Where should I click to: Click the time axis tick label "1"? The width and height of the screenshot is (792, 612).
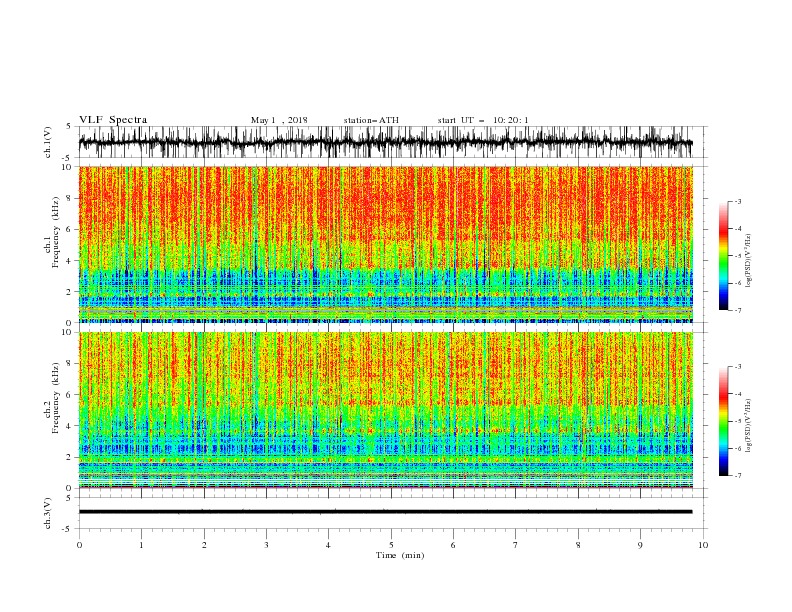pos(141,545)
